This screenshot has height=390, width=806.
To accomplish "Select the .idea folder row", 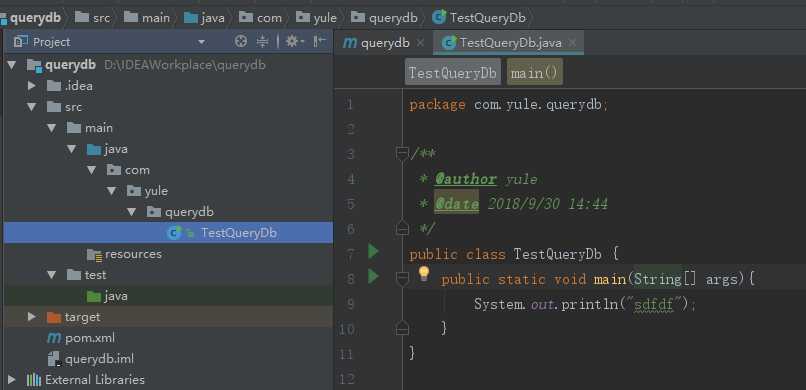I will pos(168,86).
